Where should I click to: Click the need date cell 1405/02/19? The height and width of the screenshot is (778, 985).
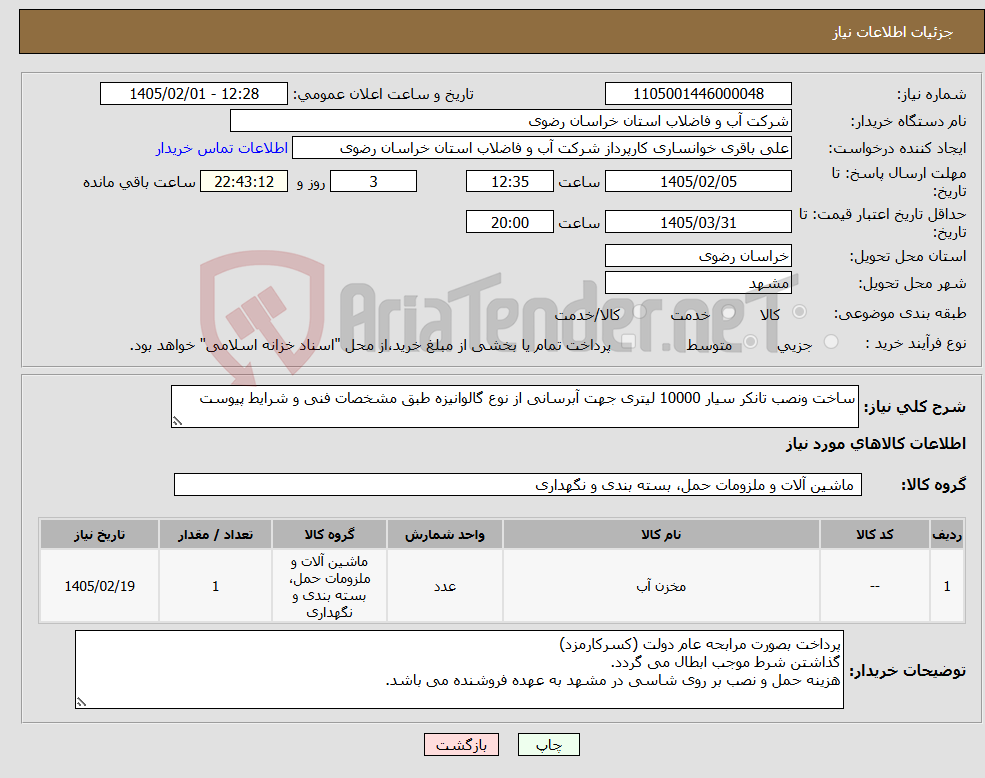point(99,586)
